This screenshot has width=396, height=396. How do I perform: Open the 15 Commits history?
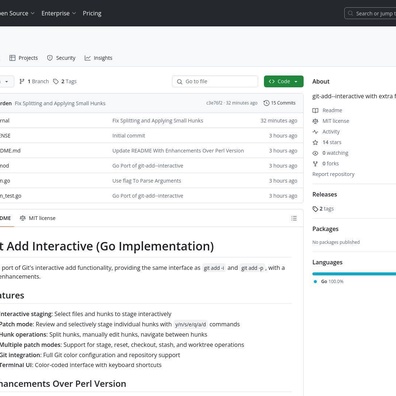click(279, 103)
